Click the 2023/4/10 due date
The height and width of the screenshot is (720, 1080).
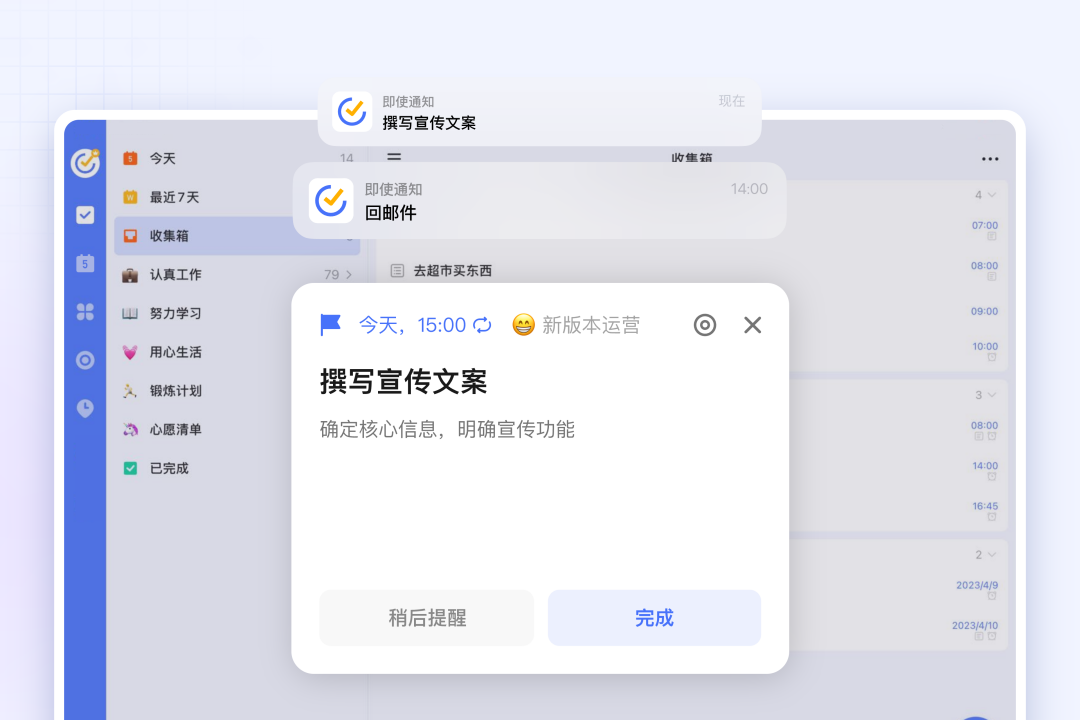[x=975, y=626]
